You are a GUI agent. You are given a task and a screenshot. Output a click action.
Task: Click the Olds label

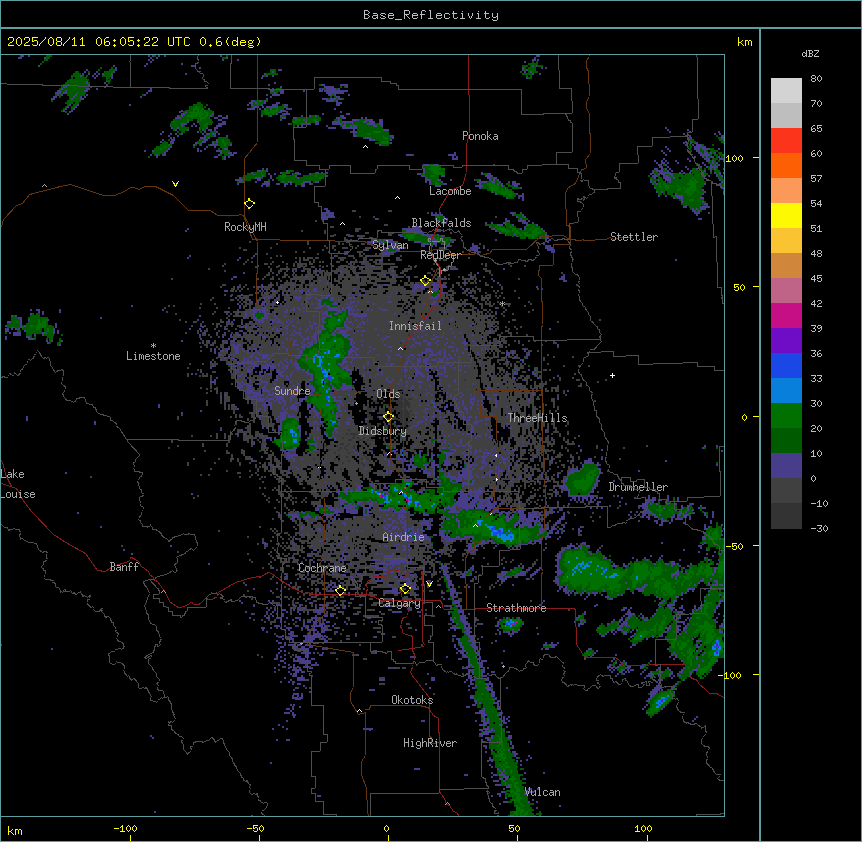pyautogui.click(x=388, y=394)
